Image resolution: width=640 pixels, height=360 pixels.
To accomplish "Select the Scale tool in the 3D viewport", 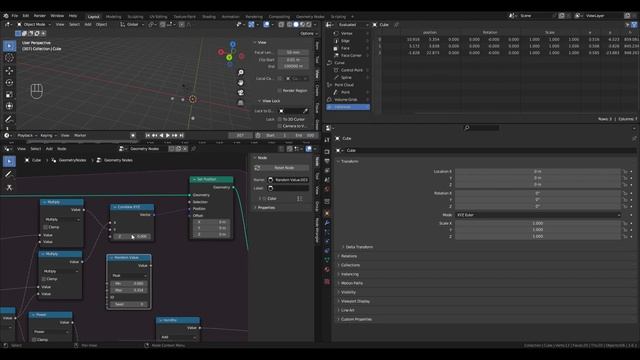I will click(9, 94).
